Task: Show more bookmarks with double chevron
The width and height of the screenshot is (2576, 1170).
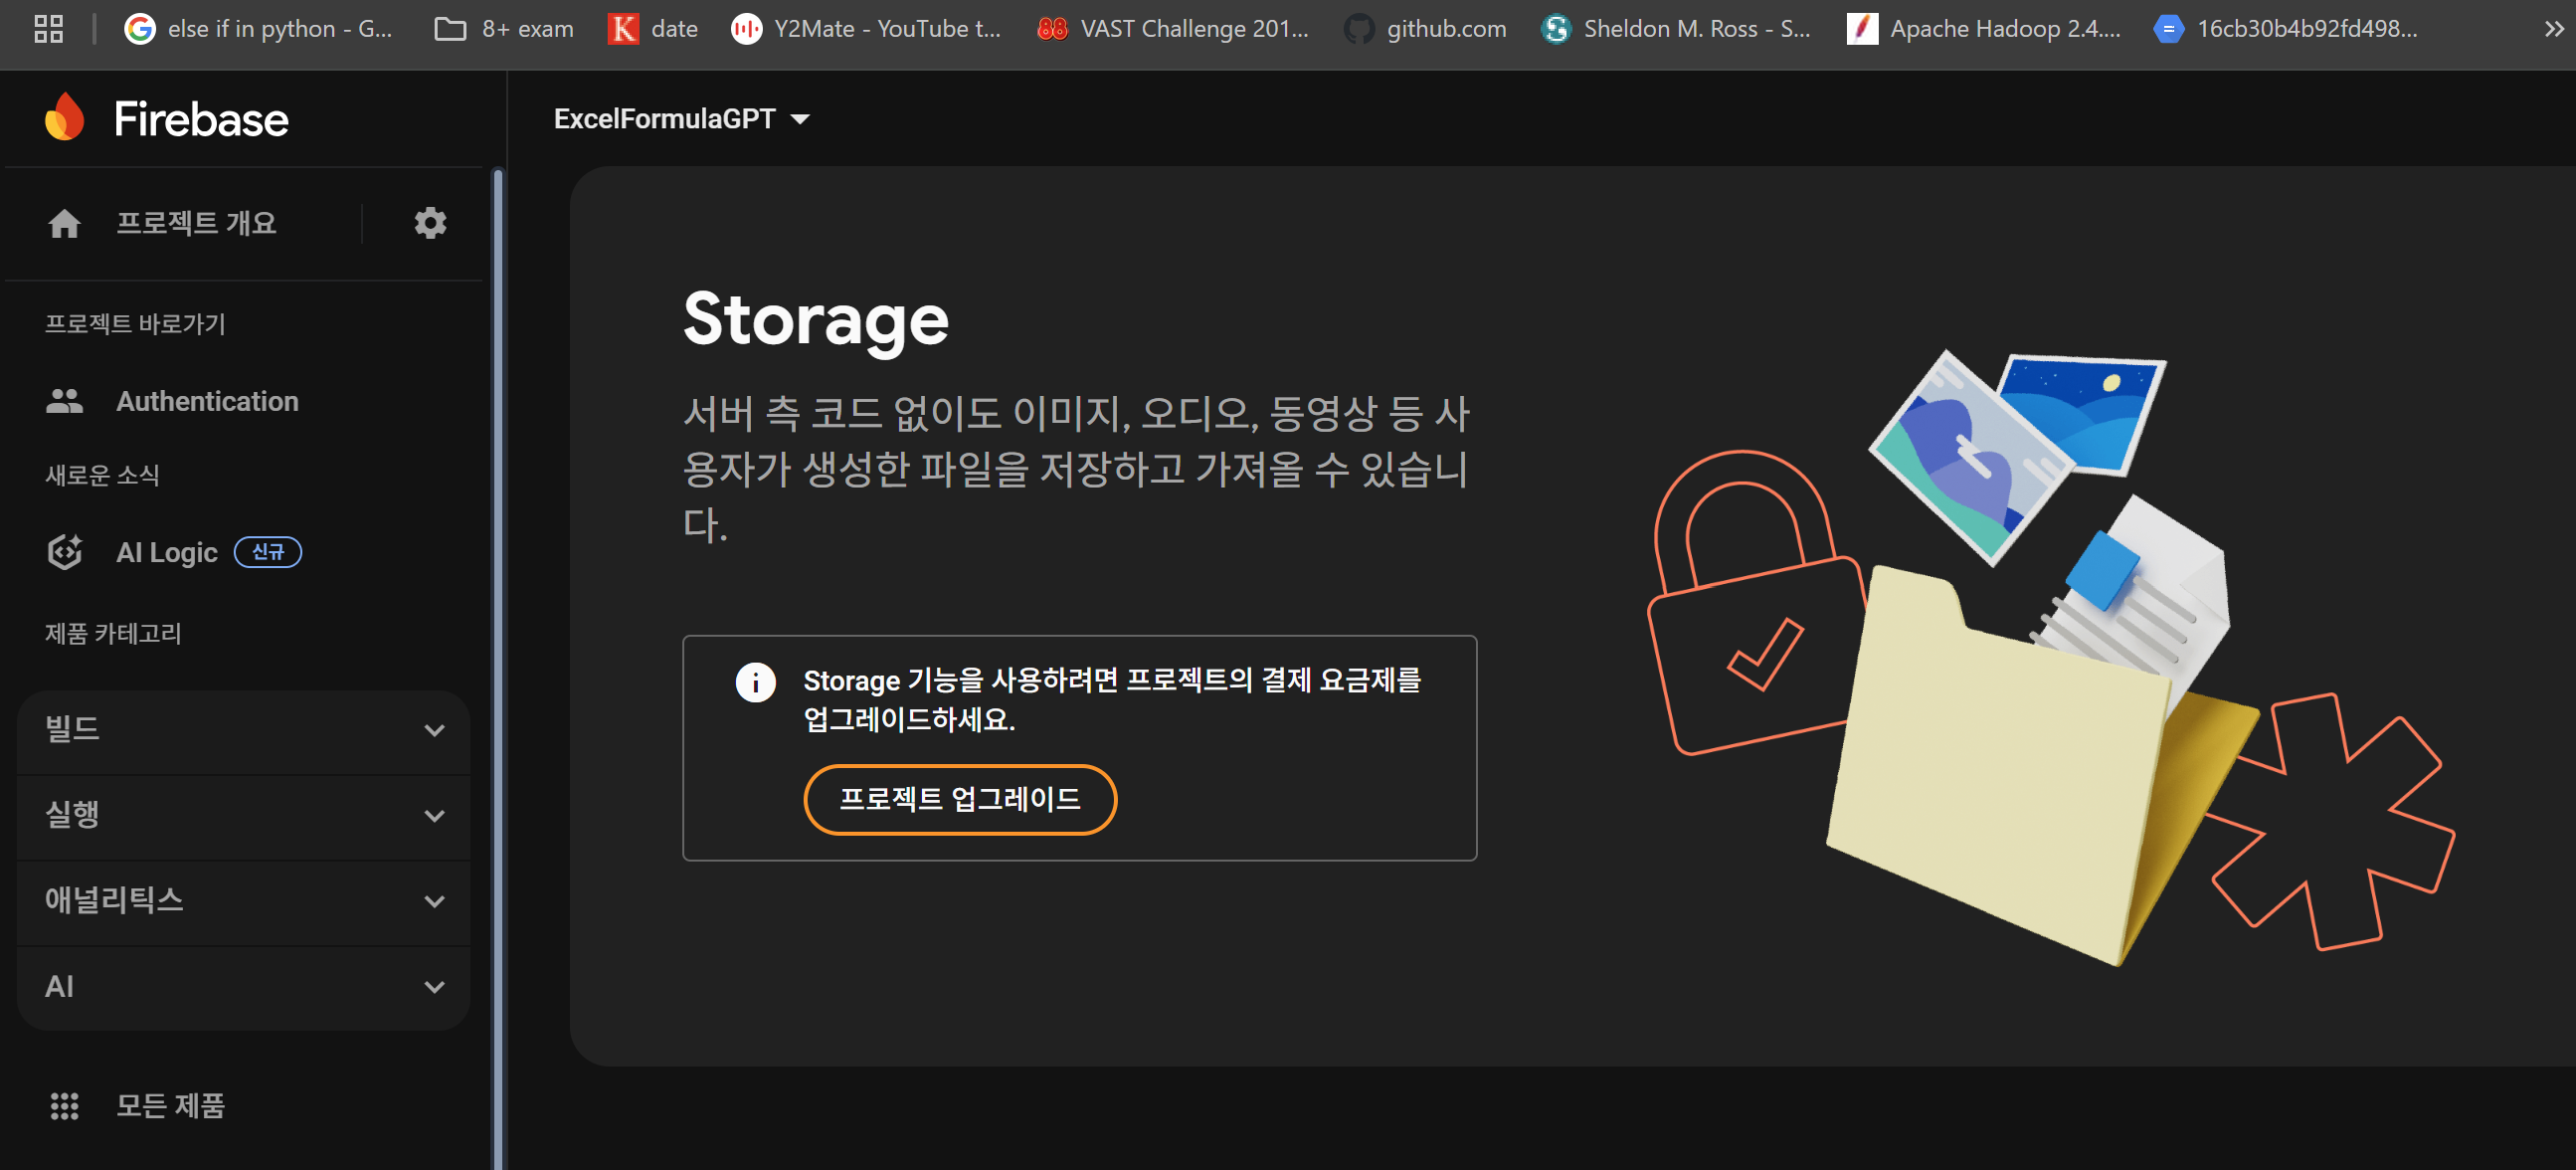Action: coord(2554,28)
